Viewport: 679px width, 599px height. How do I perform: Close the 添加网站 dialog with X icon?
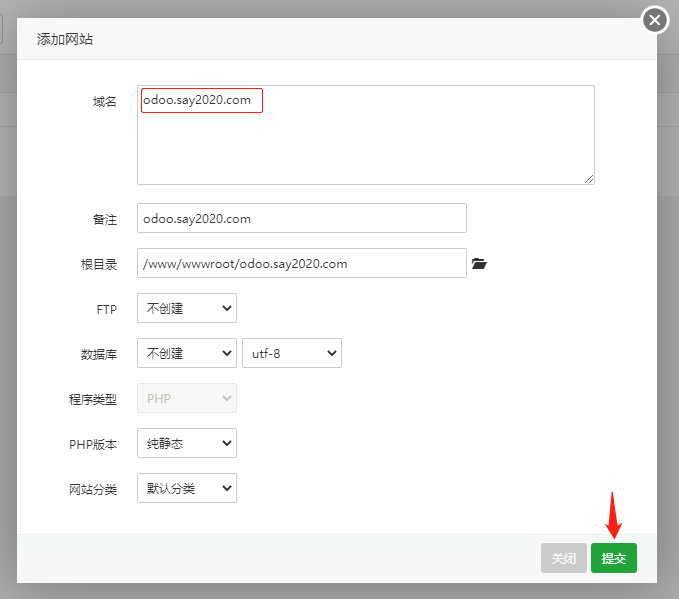tap(655, 20)
